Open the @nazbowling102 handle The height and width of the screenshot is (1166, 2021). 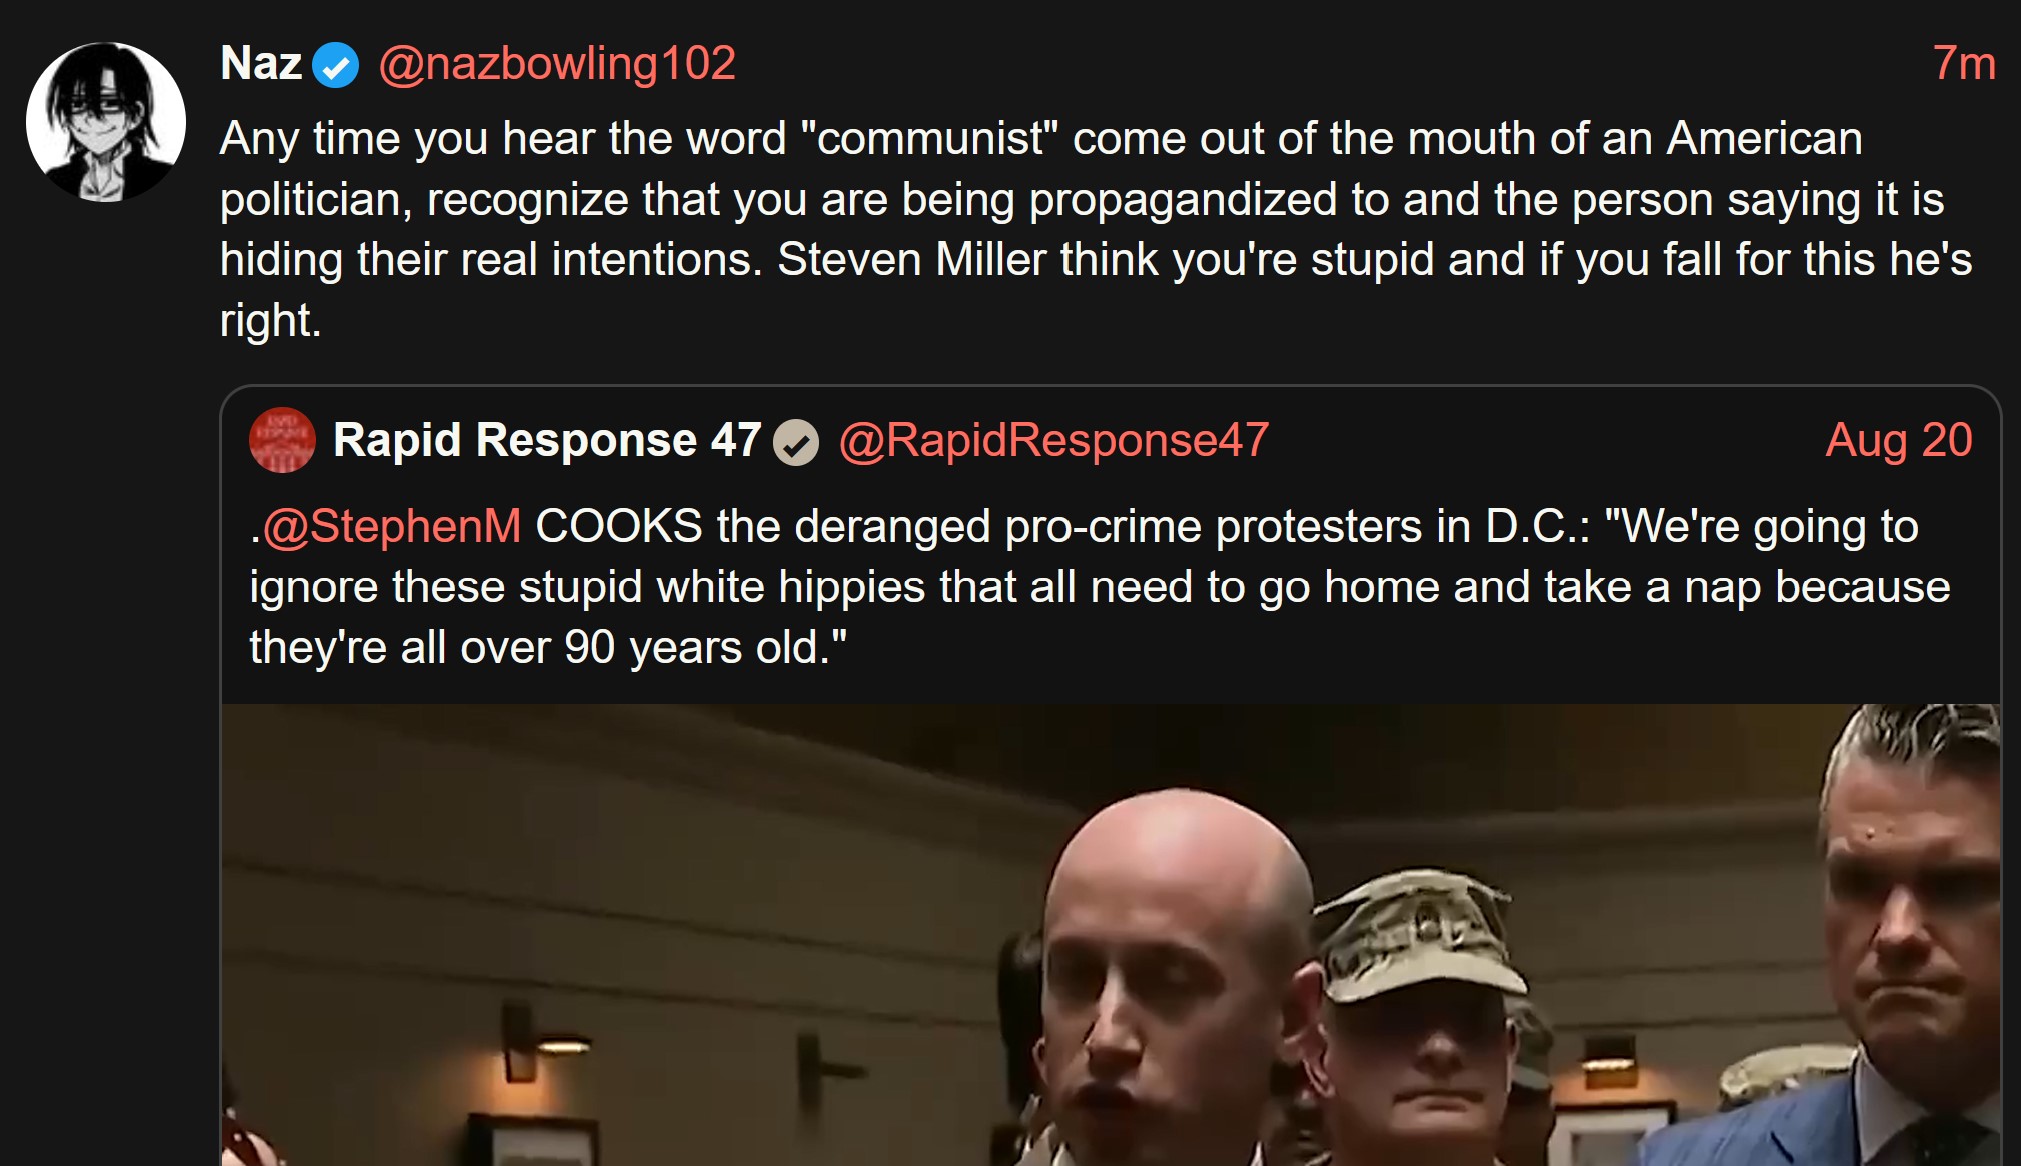(x=557, y=64)
